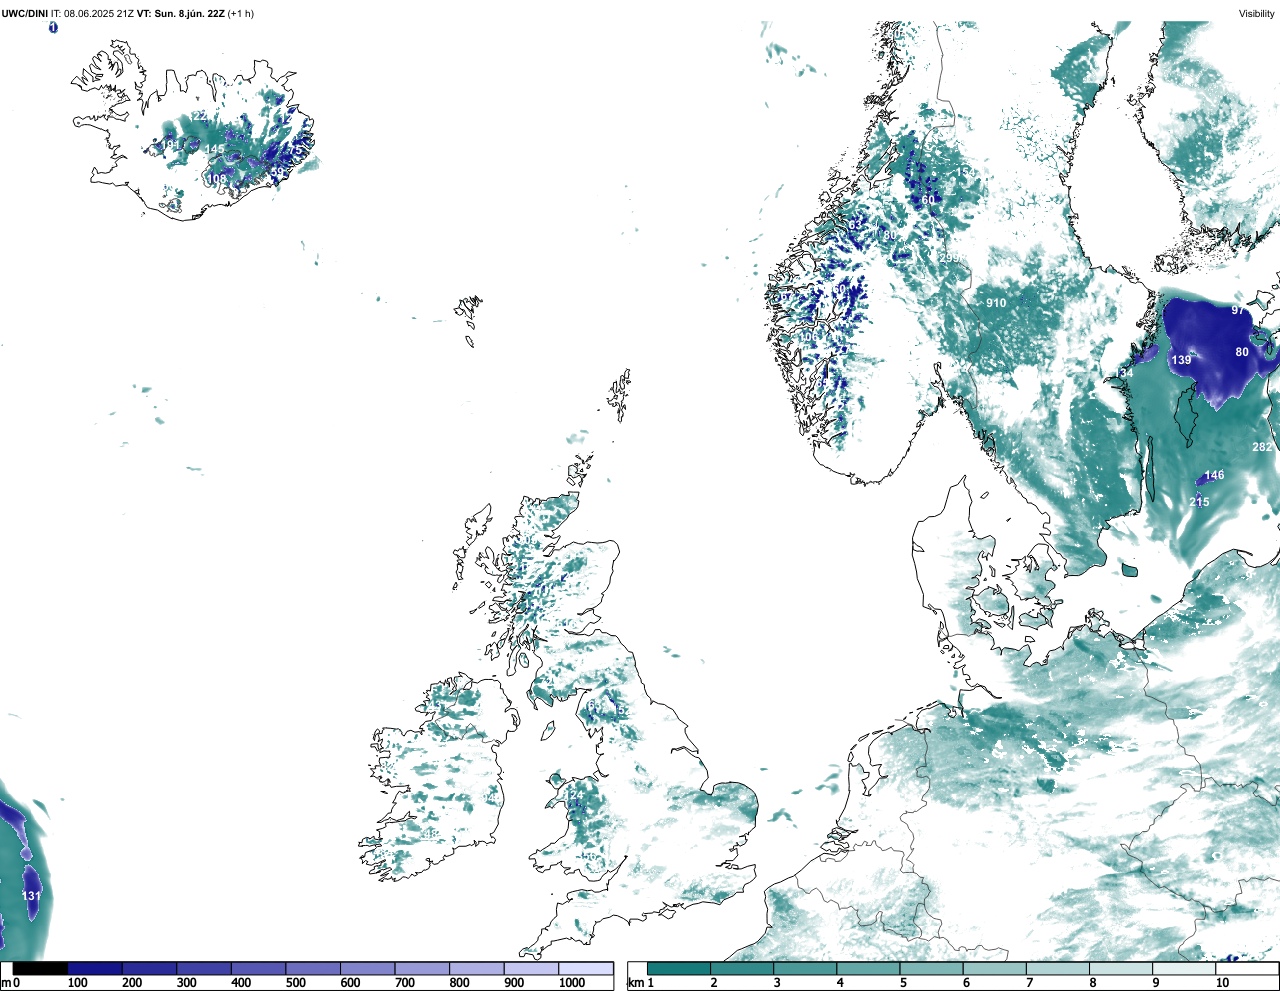Click the '300' meters scale label
This screenshot has width=1280, height=991.
pyautogui.click(x=186, y=983)
